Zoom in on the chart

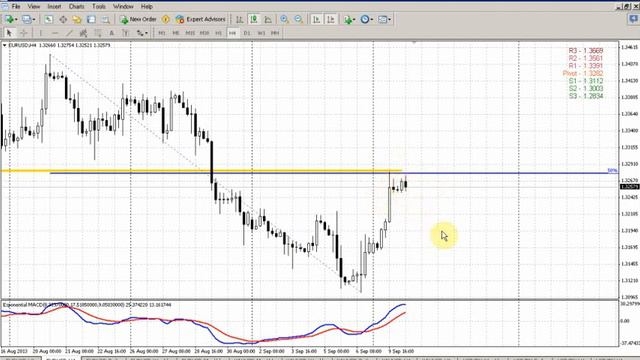coord(284,19)
